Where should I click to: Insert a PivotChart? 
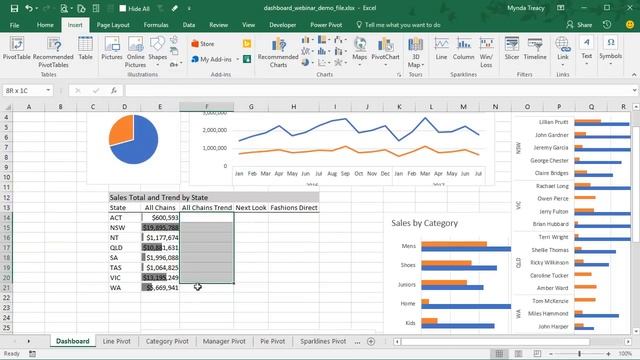[x=385, y=51]
